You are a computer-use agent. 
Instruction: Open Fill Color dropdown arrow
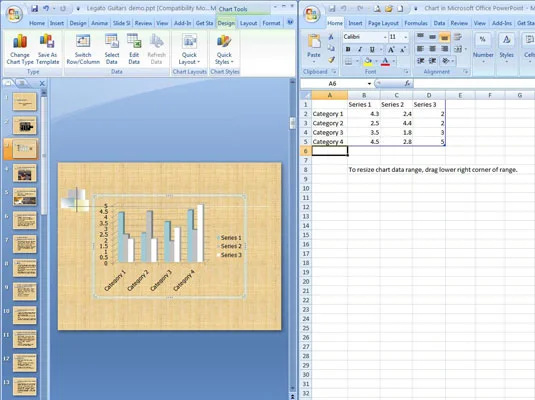click(x=376, y=61)
